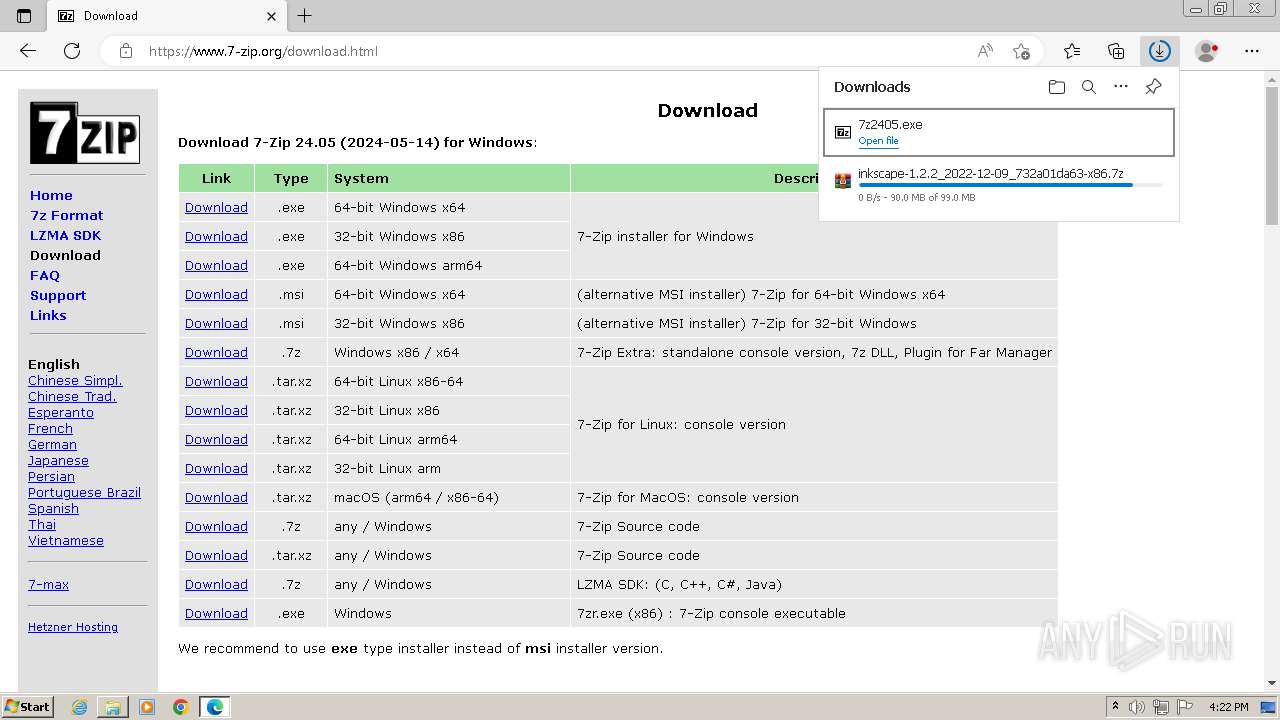This screenshot has height=720, width=1280.
Task: Click the inkscape download progress bar
Action: [1010, 185]
